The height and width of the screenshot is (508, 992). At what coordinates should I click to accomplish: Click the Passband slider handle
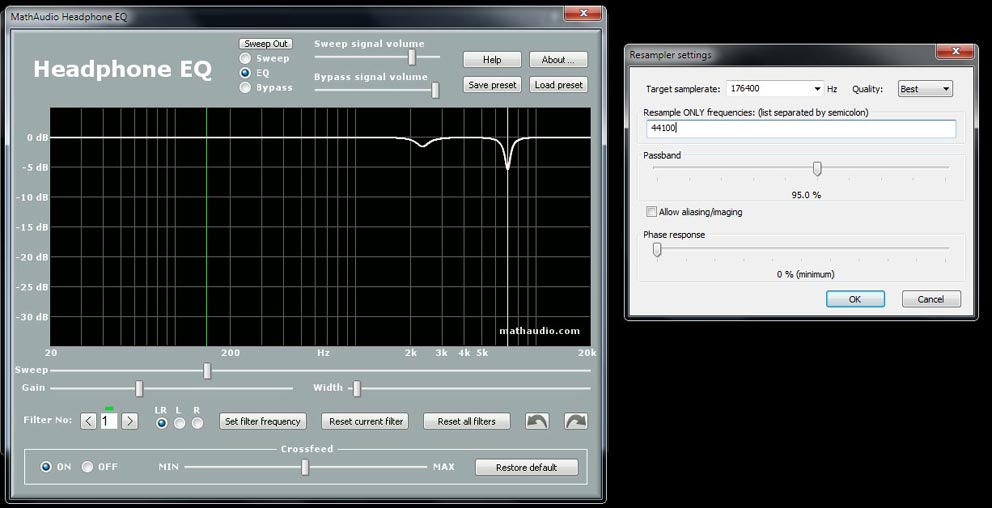point(817,169)
